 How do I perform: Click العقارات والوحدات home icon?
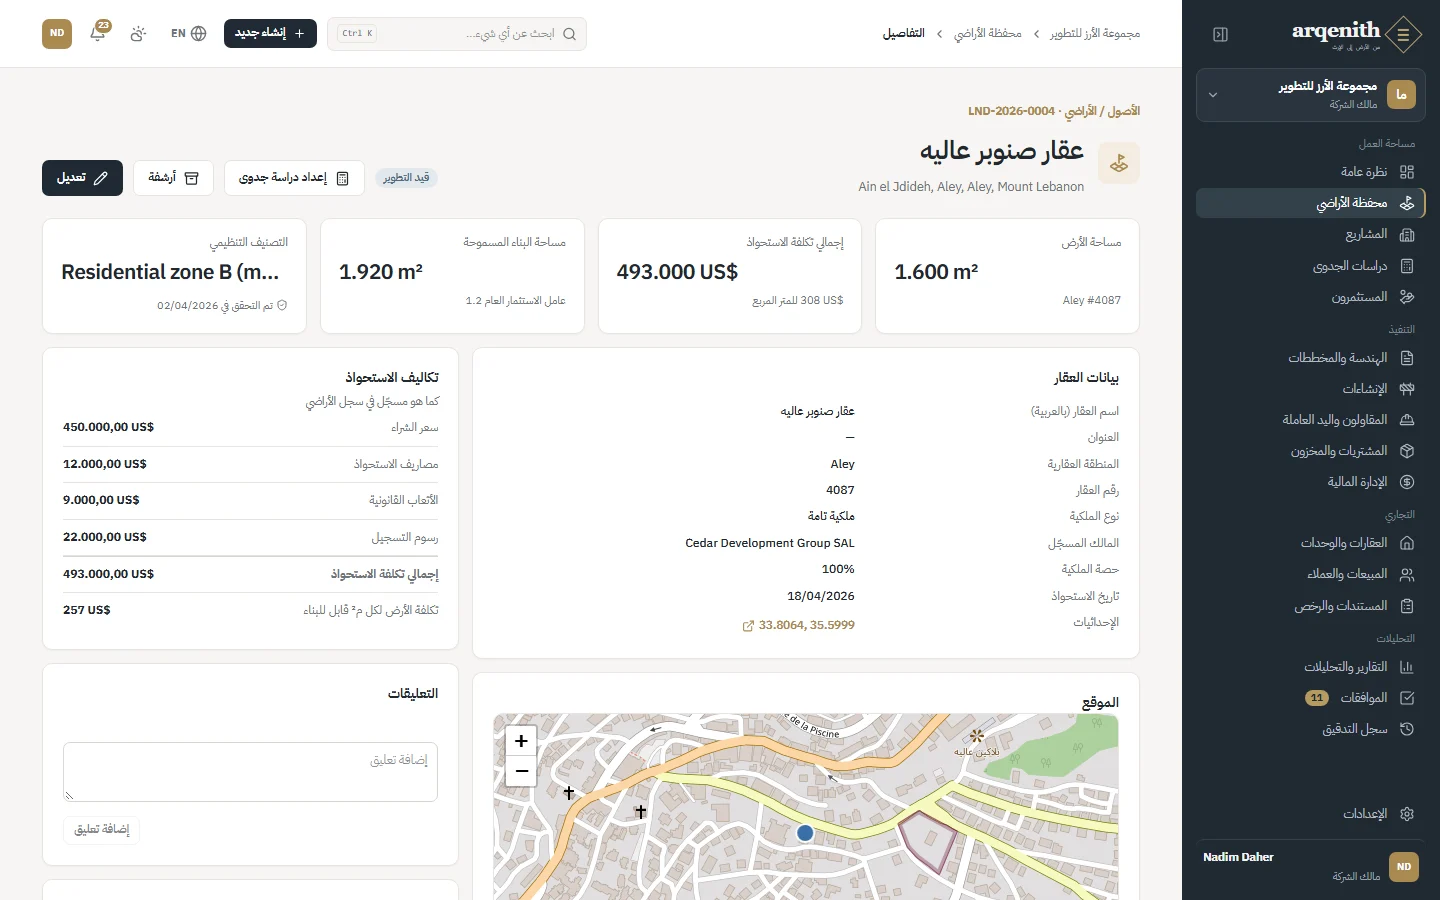[1407, 543]
